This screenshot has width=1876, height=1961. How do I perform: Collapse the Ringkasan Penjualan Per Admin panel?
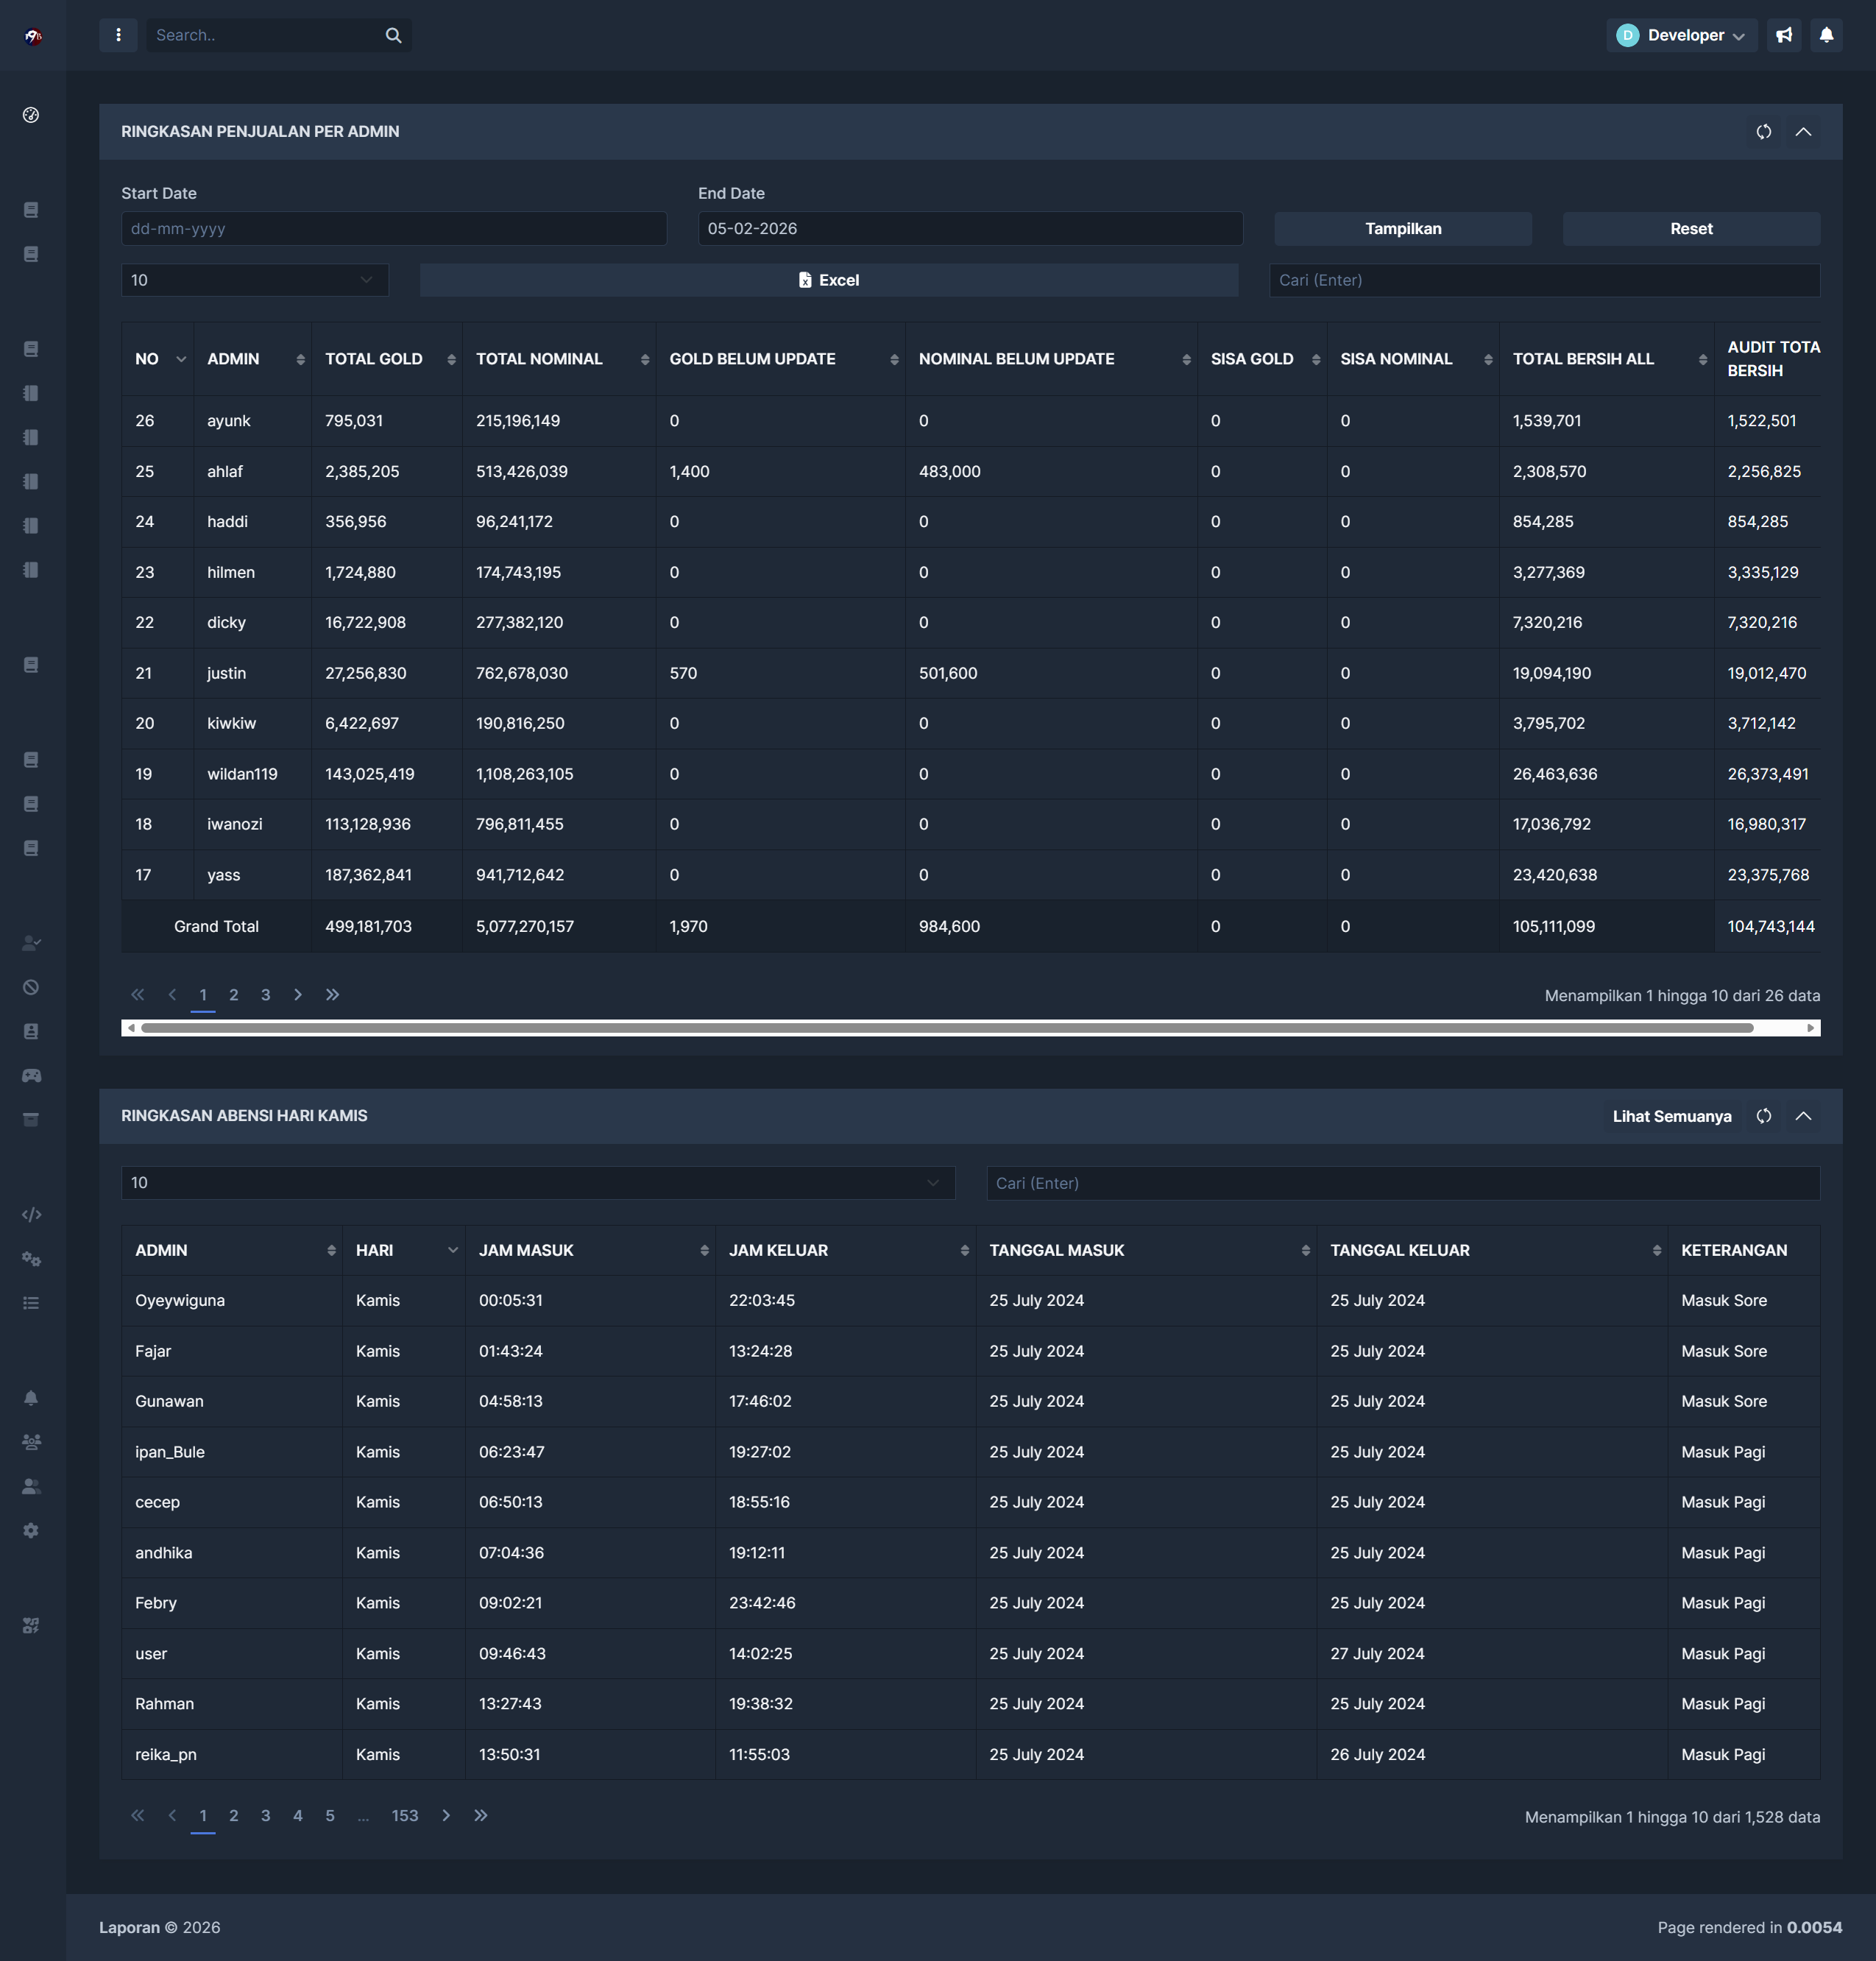(1803, 132)
